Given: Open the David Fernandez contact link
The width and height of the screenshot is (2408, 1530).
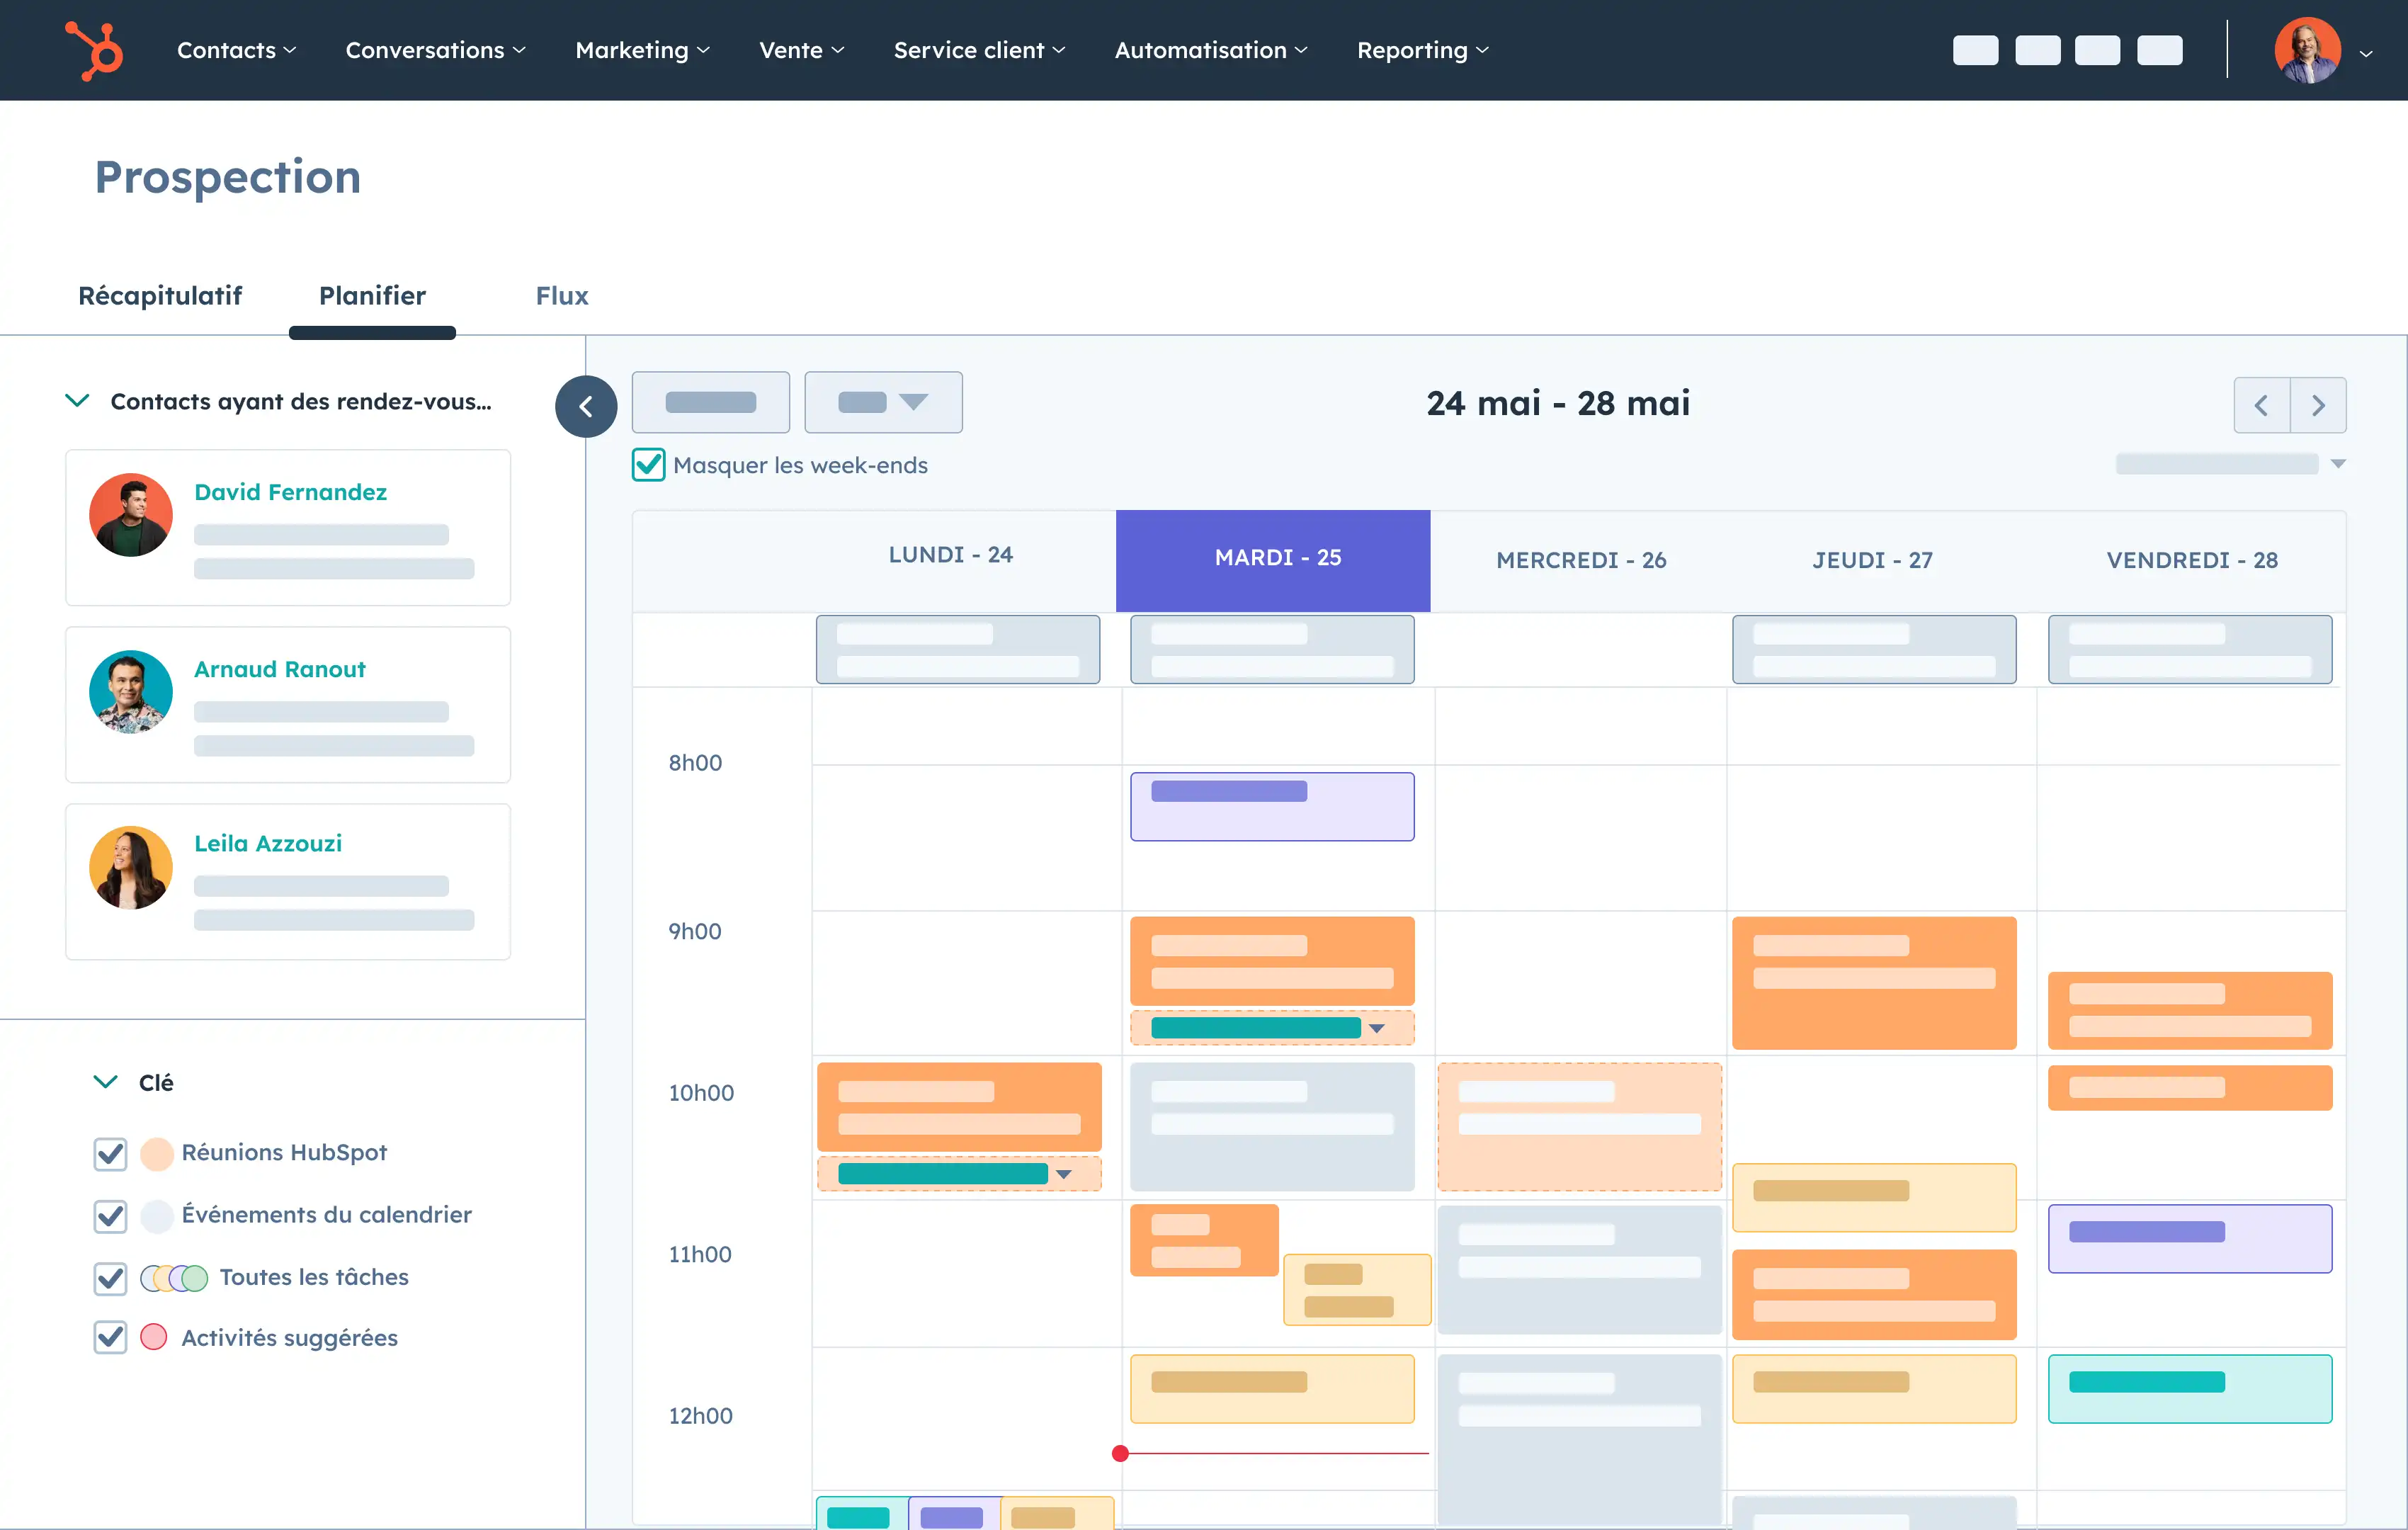Looking at the screenshot, I should [290, 492].
